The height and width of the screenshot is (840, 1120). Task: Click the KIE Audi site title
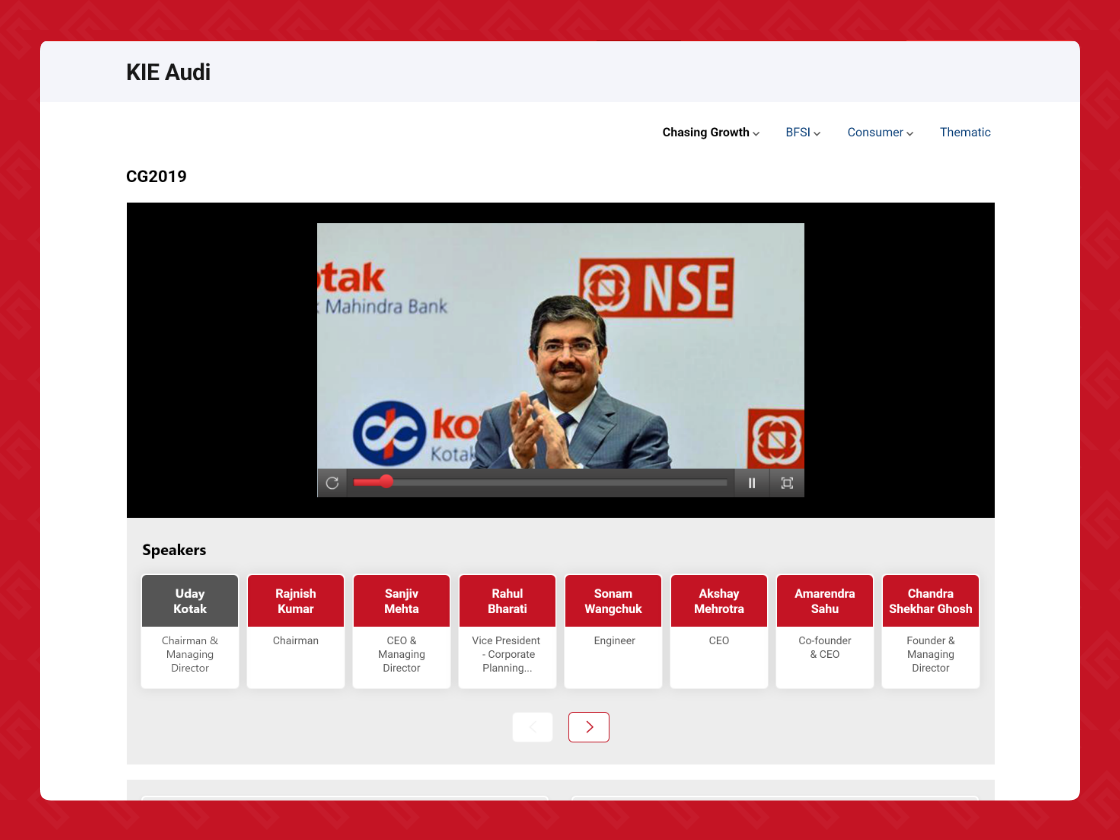168,72
